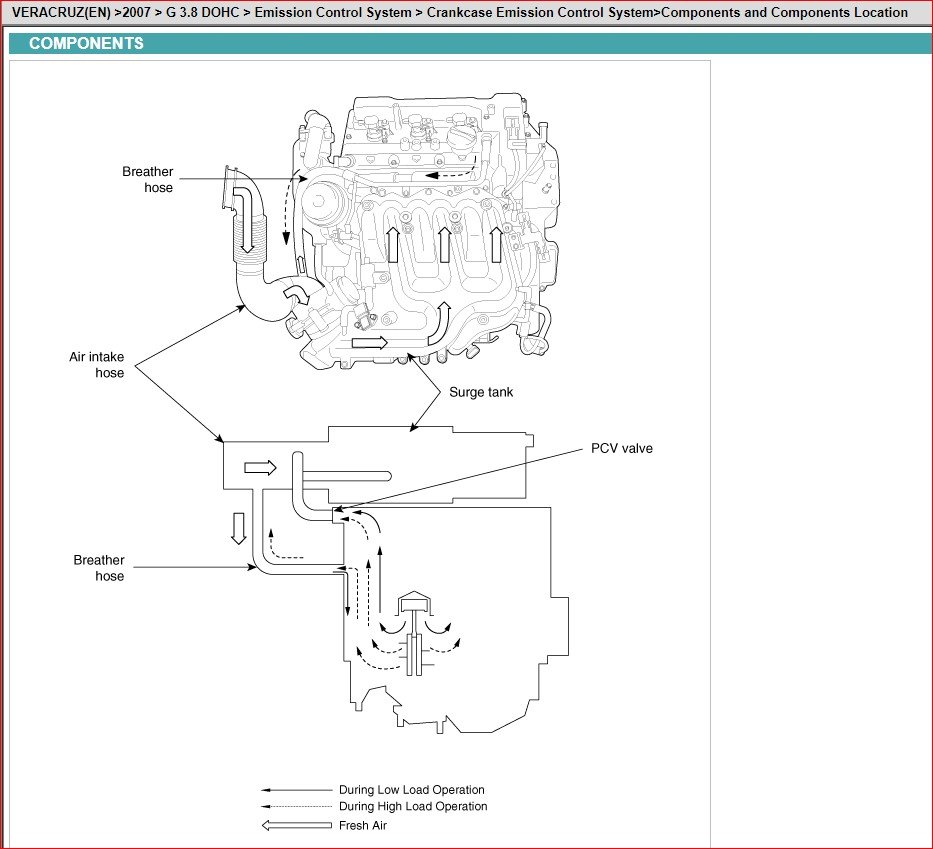Click the dashed arrow high-load legend symbol

click(296, 807)
